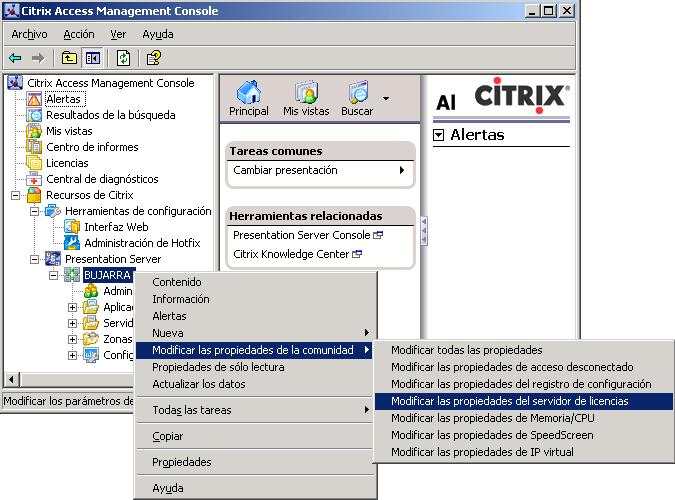The image size is (675, 500).
Task: Click the external link icon beside Presentation Server Console
Action: point(378,235)
